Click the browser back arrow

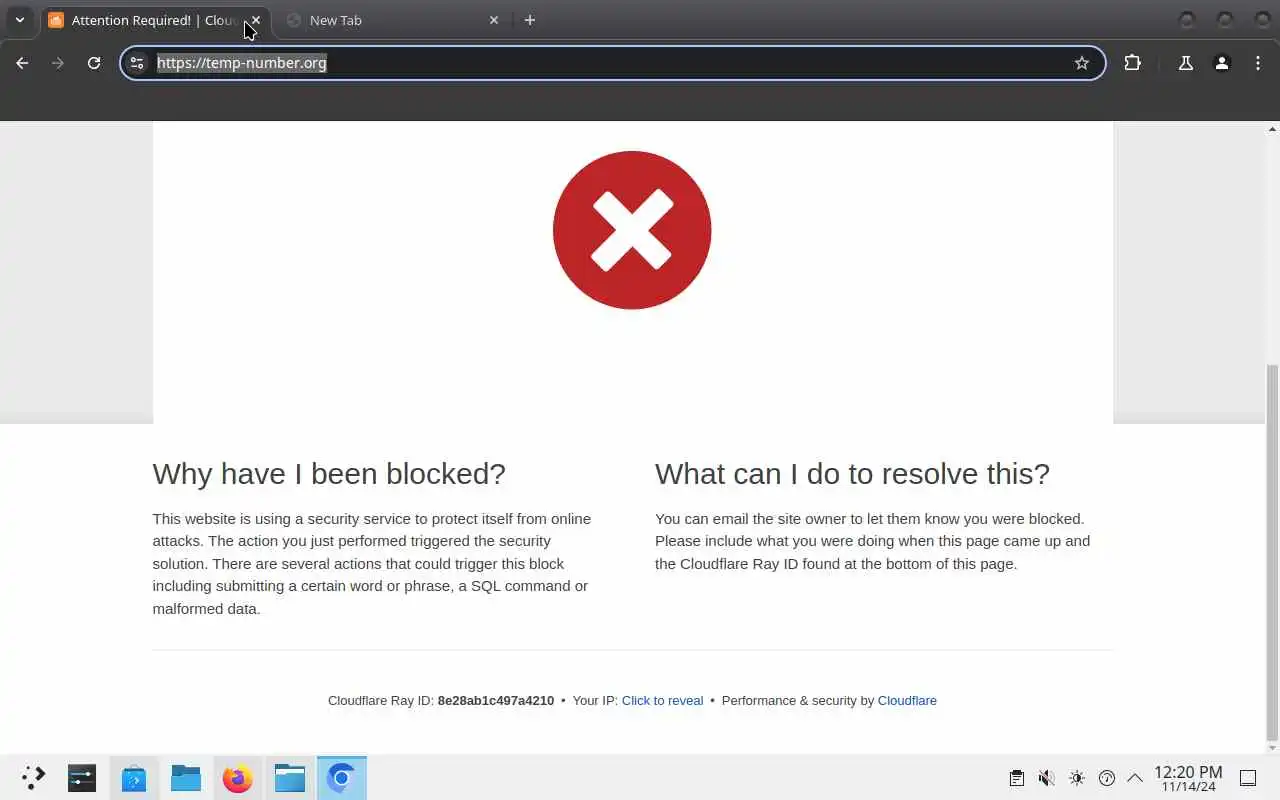click(22, 63)
